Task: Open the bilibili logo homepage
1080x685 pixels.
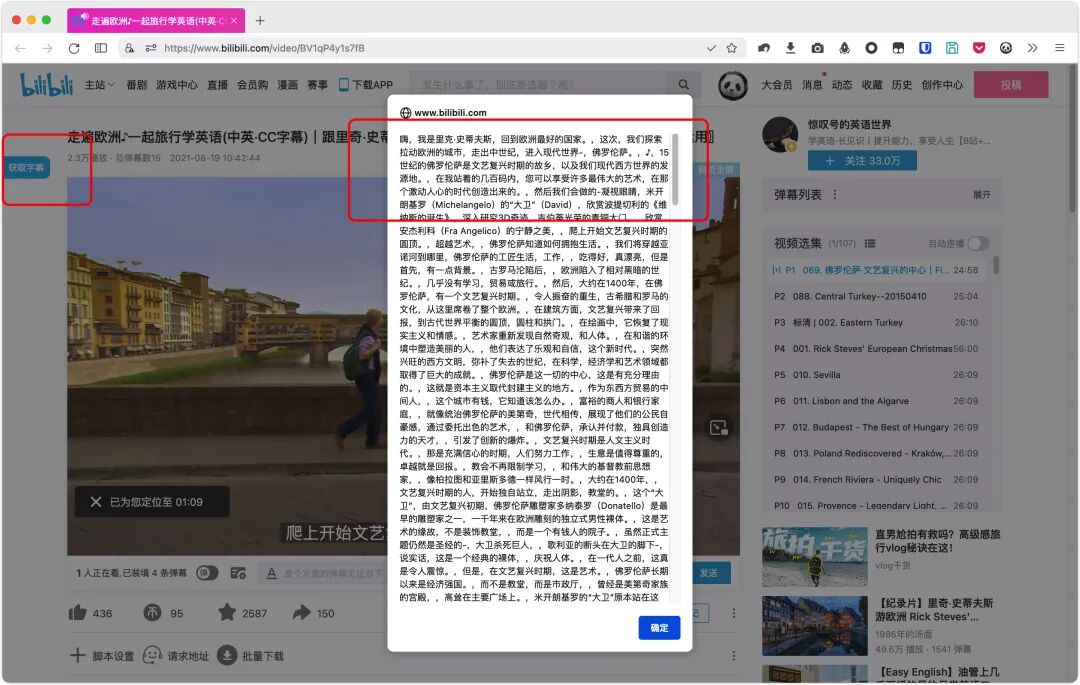Action: (x=46, y=85)
